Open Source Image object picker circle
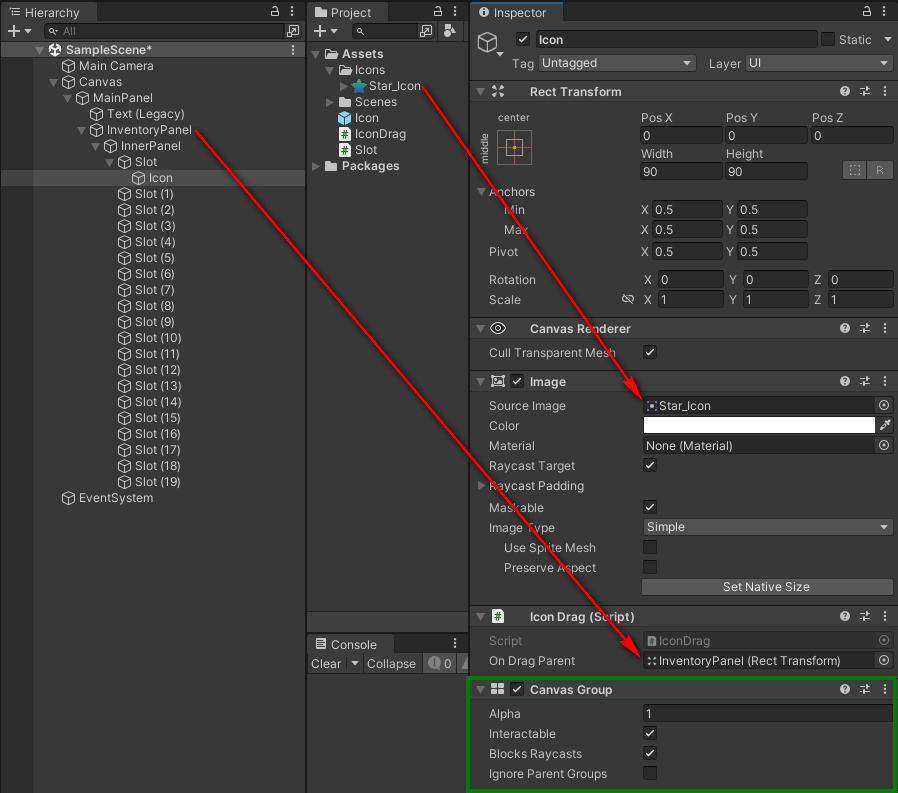The width and height of the screenshot is (898, 793). (x=884, y=405)
